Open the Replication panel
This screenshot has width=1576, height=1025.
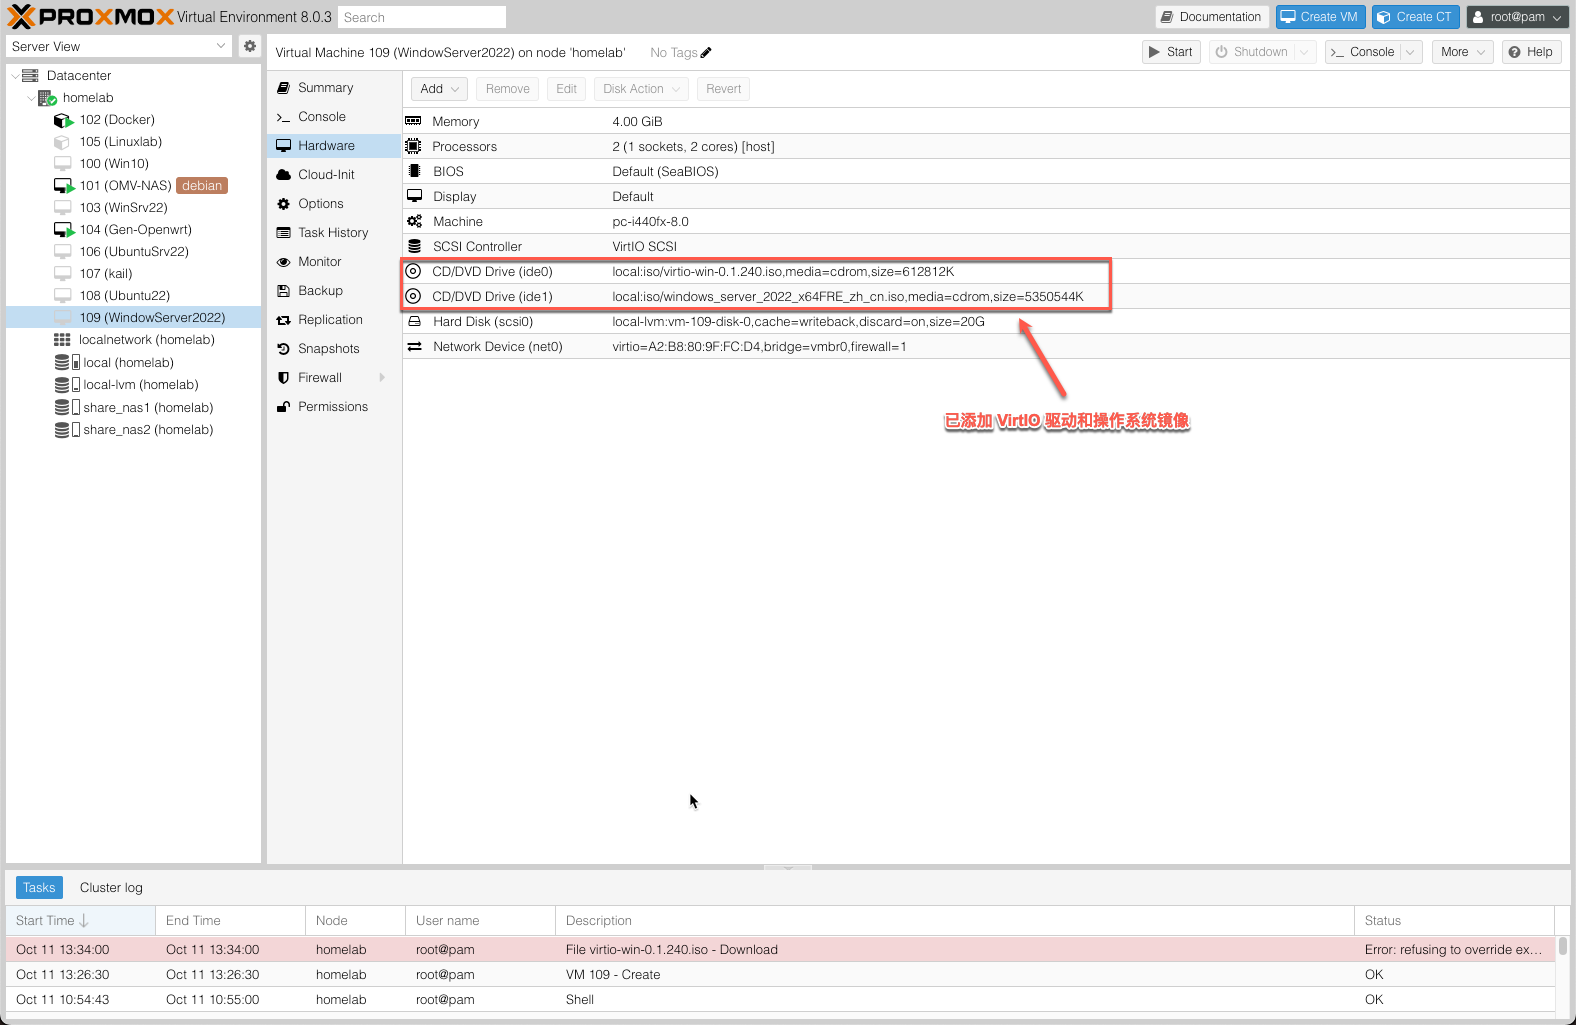(334, 320)
